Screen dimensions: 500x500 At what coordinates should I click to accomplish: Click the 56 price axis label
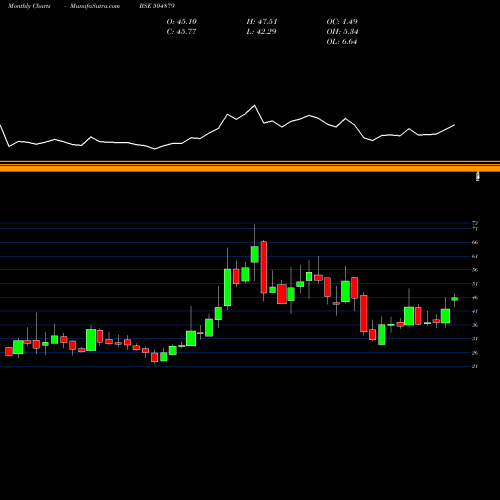(x=475, y=270)
